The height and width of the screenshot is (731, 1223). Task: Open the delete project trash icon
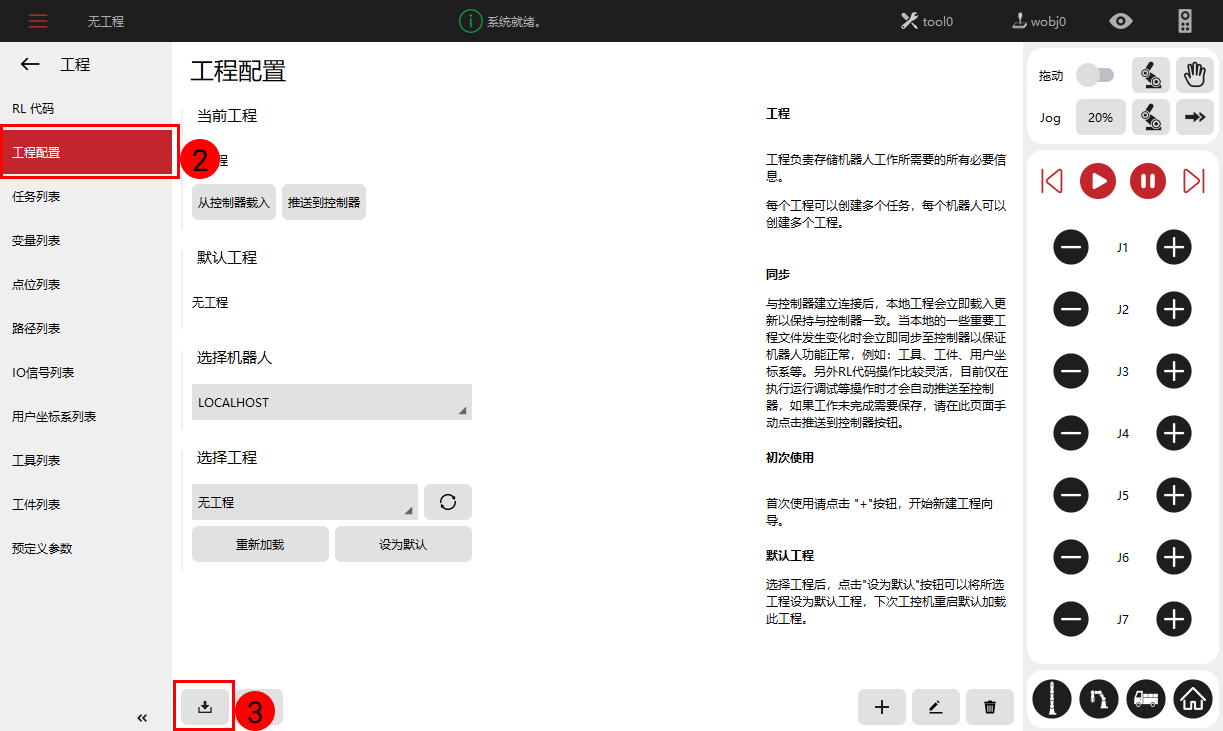989,707
